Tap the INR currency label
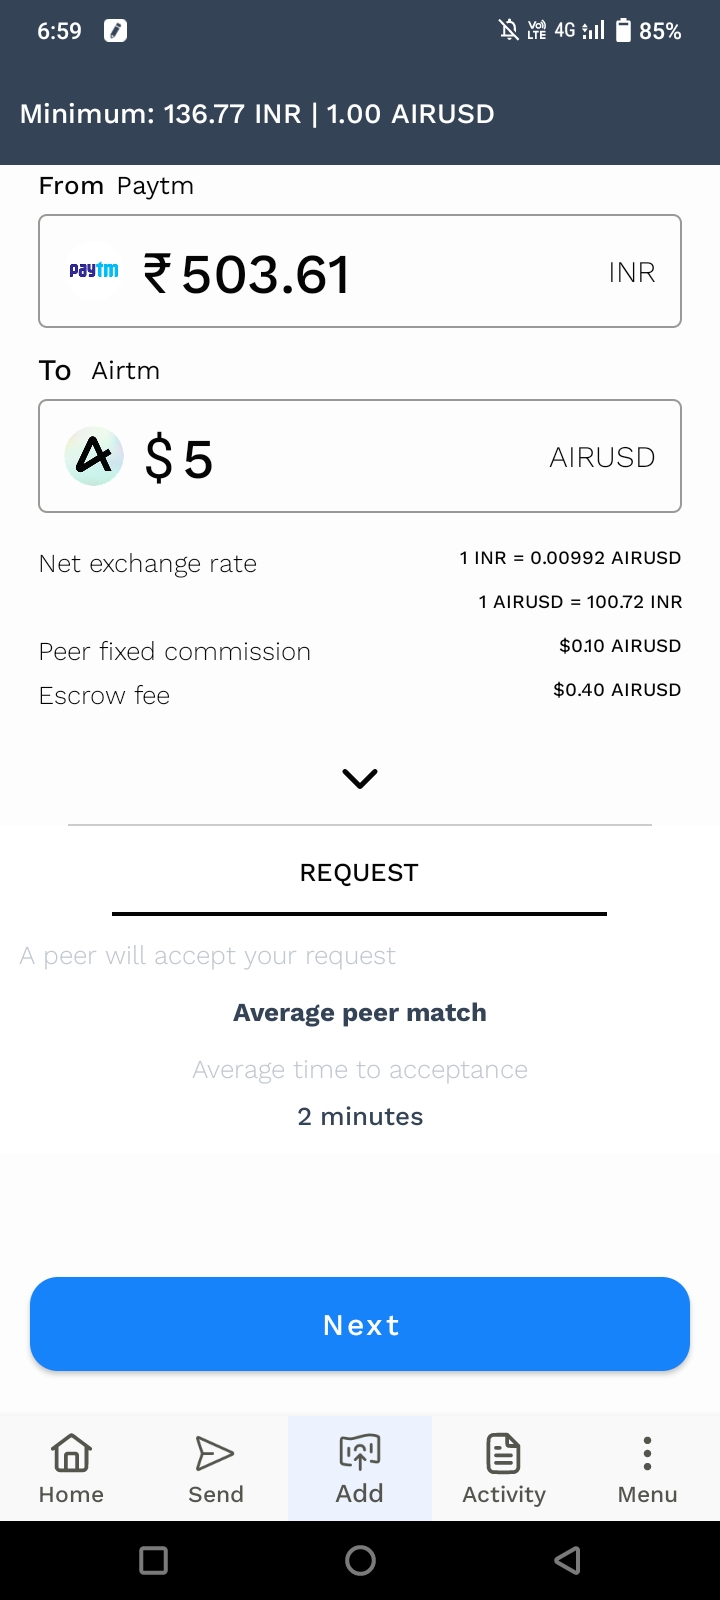 pos(631,272)
